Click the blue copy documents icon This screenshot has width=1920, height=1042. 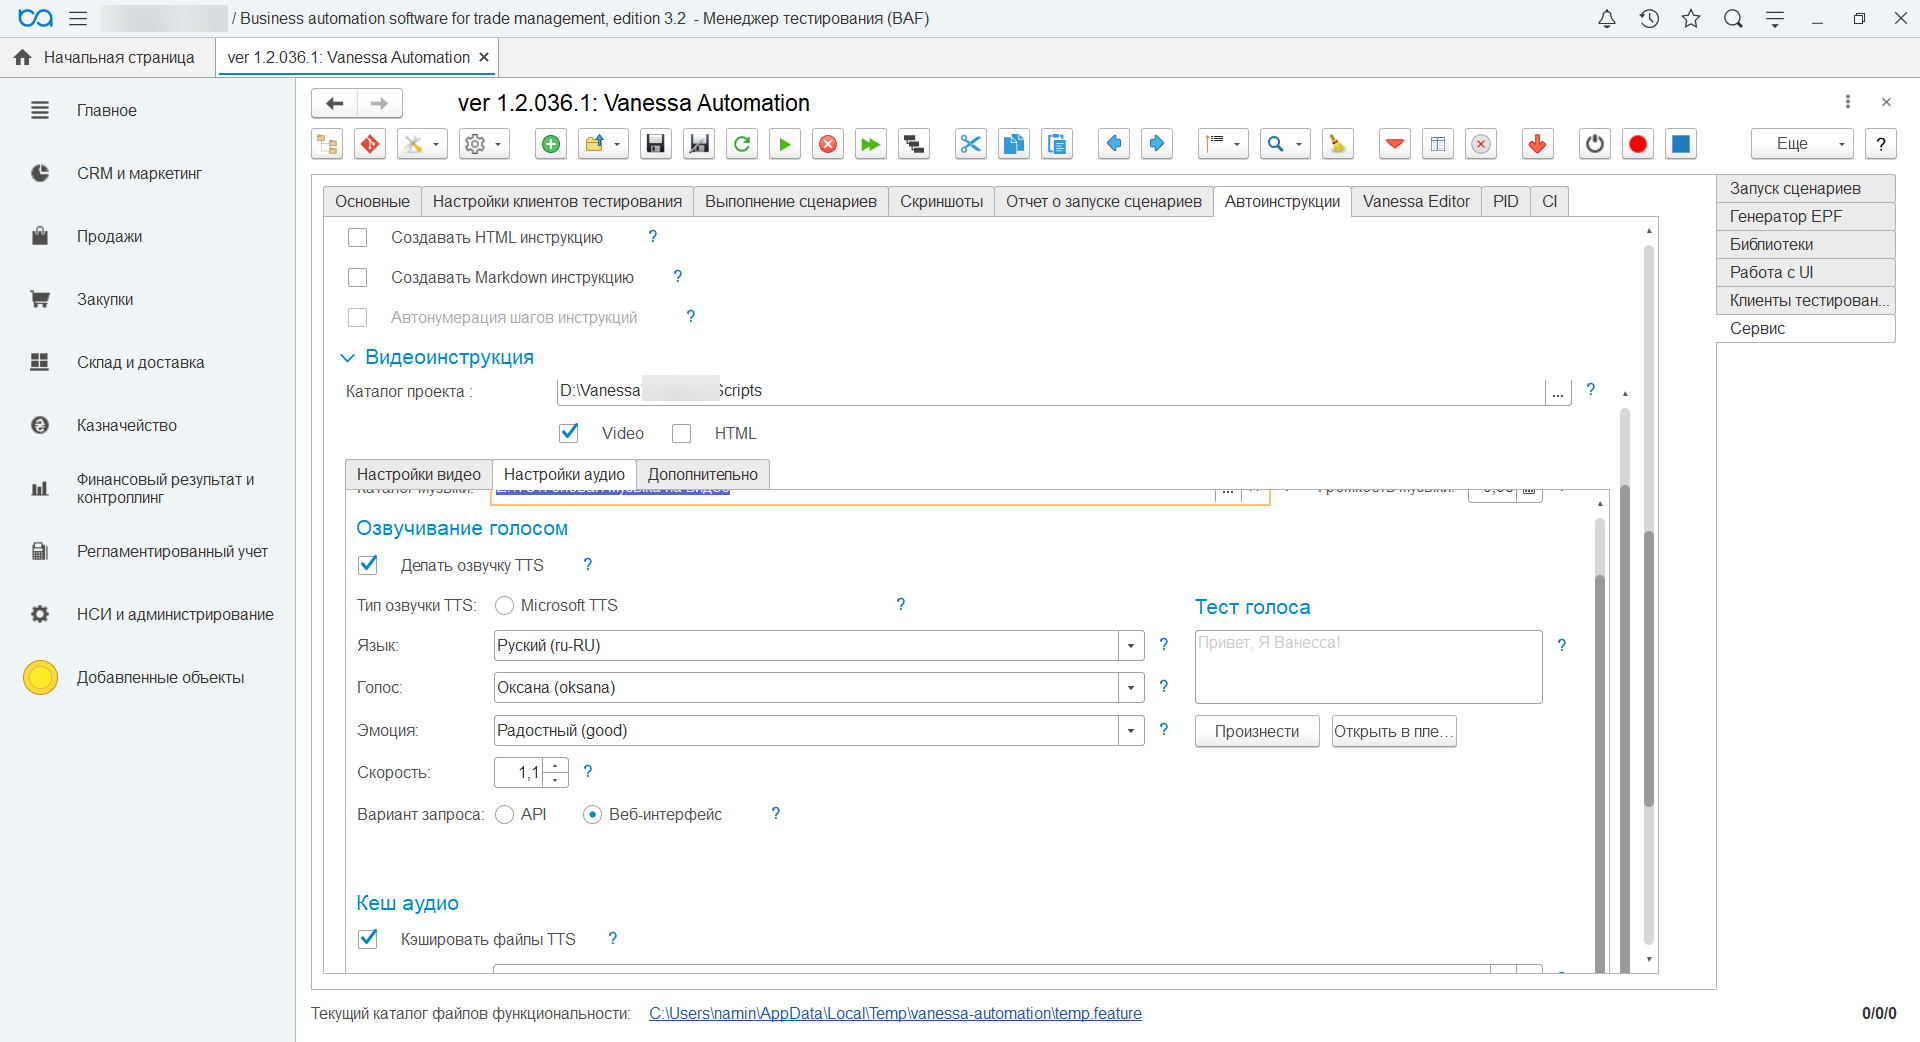point(1013,144)
